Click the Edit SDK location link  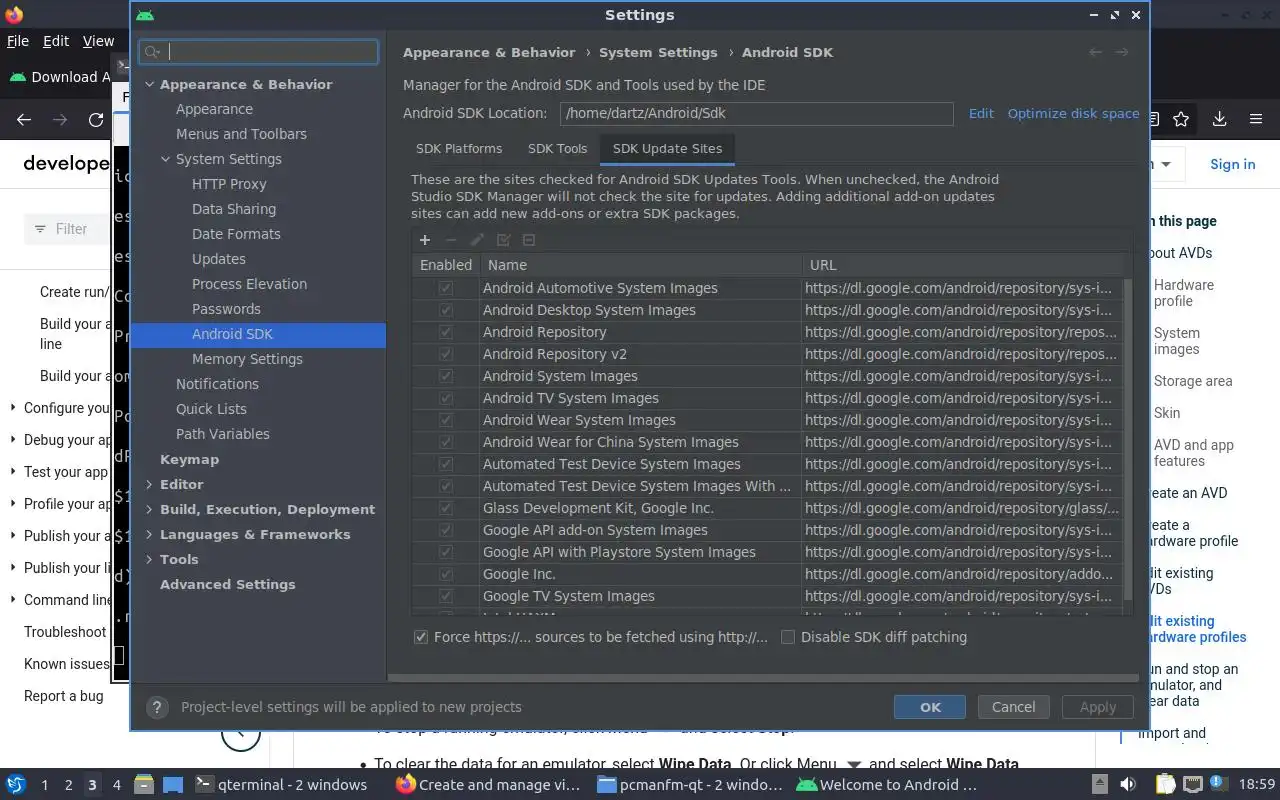pos(981,113)
